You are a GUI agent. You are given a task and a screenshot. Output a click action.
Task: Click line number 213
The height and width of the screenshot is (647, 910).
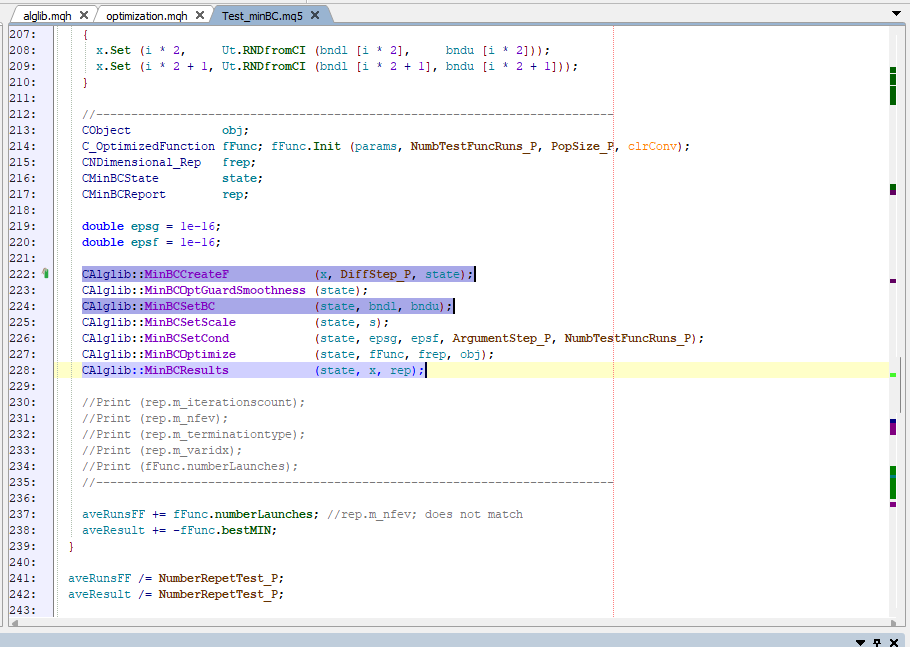(23, 130)
